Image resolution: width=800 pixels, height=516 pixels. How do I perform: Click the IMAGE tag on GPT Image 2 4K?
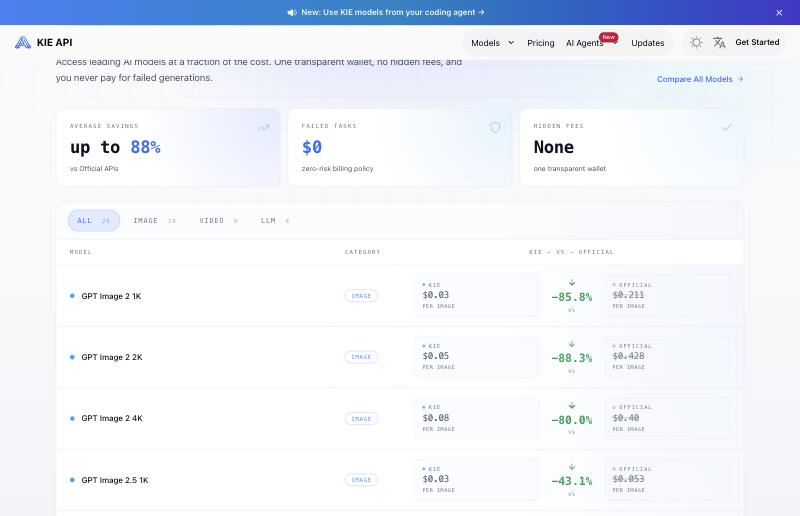pos(361,419)
